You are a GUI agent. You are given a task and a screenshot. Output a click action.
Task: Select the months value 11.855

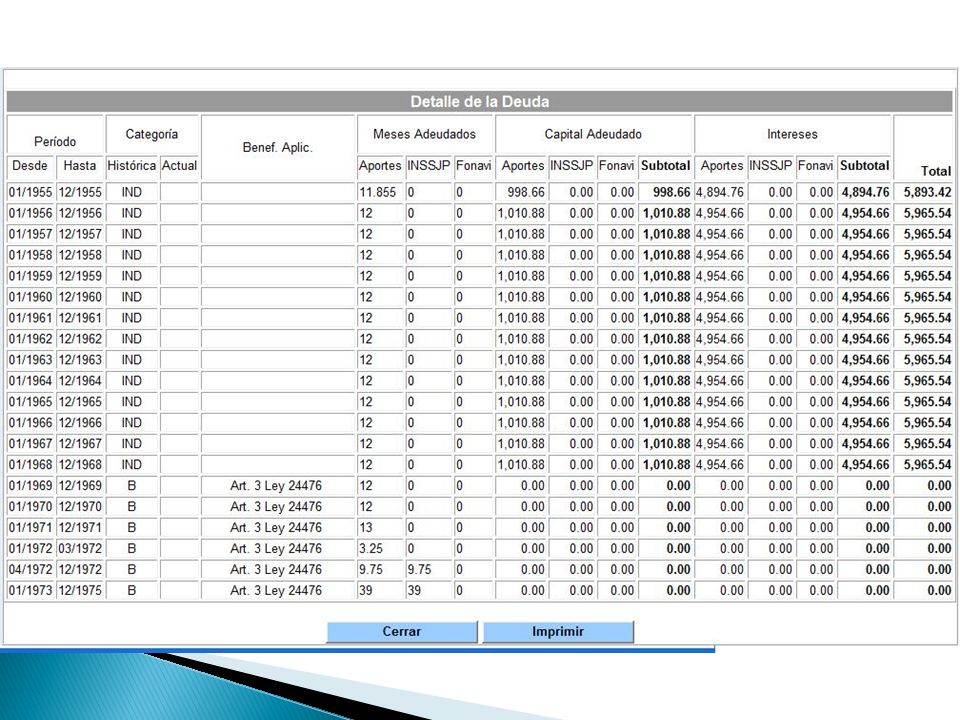click(x=378, y=192)
